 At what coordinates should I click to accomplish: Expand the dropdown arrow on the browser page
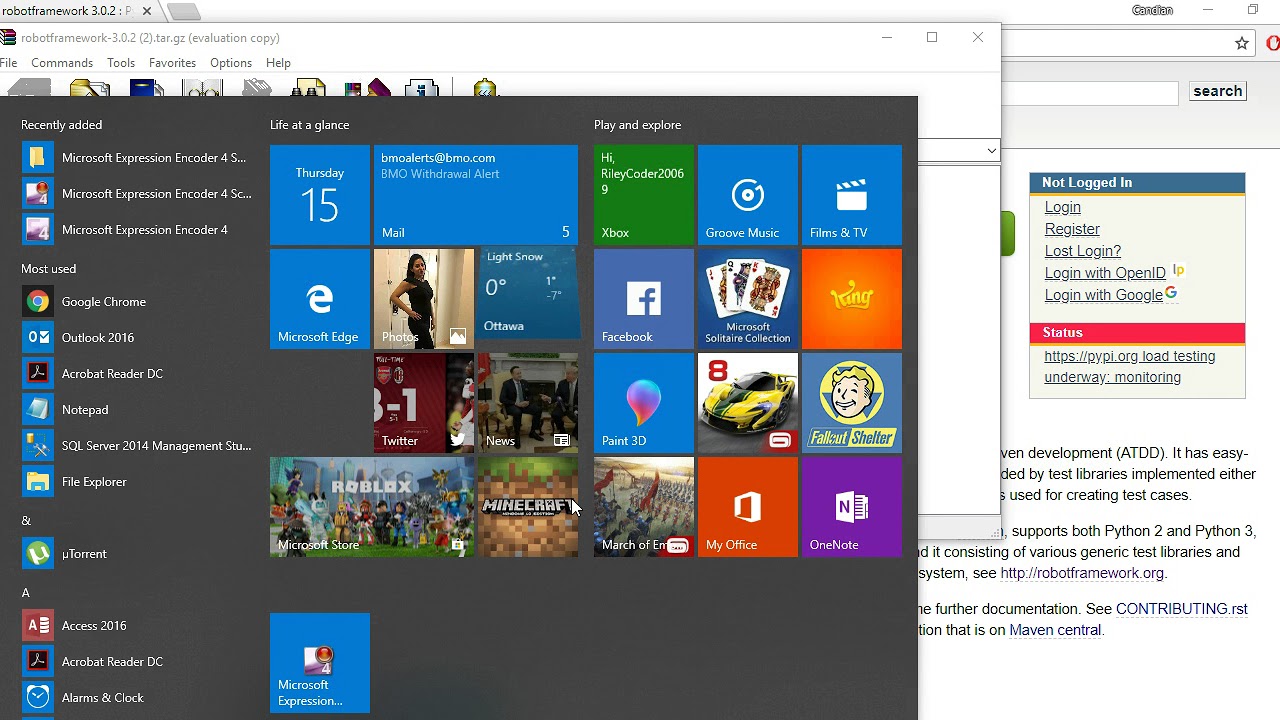pos(991,150)
